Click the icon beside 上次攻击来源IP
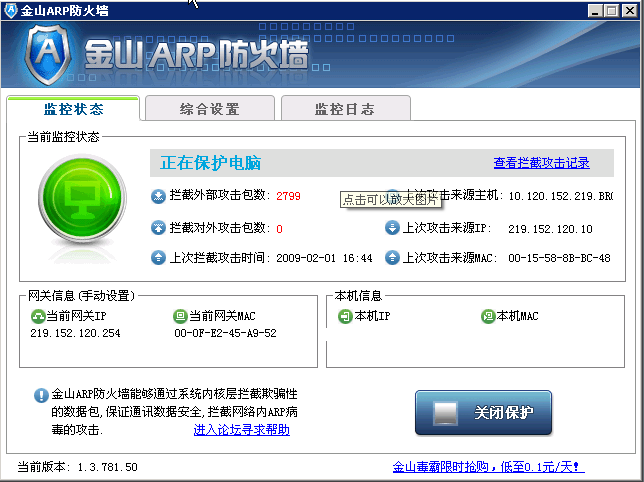The height and width of the screenshot is (482, 644). [x=392, y=227]
